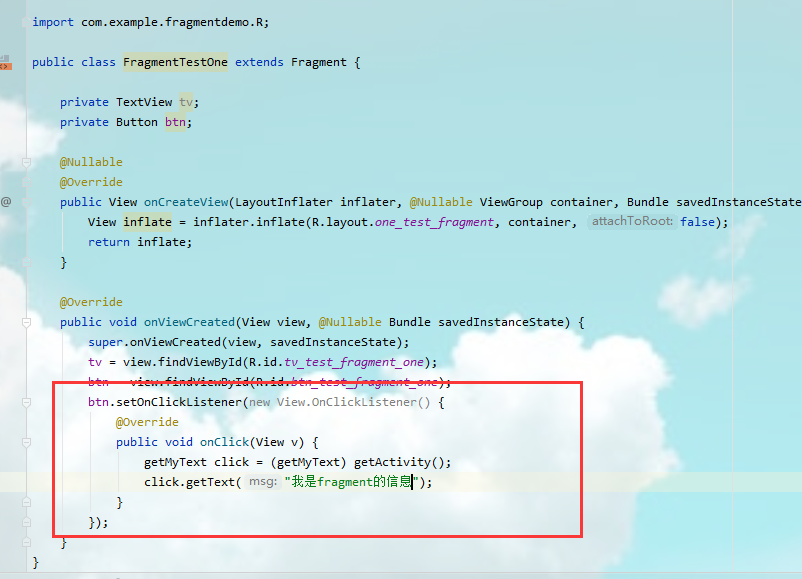802x579 pixels.
Task: Click the @Nullable annotation above onCreateView's @Override
Action: 91,162
